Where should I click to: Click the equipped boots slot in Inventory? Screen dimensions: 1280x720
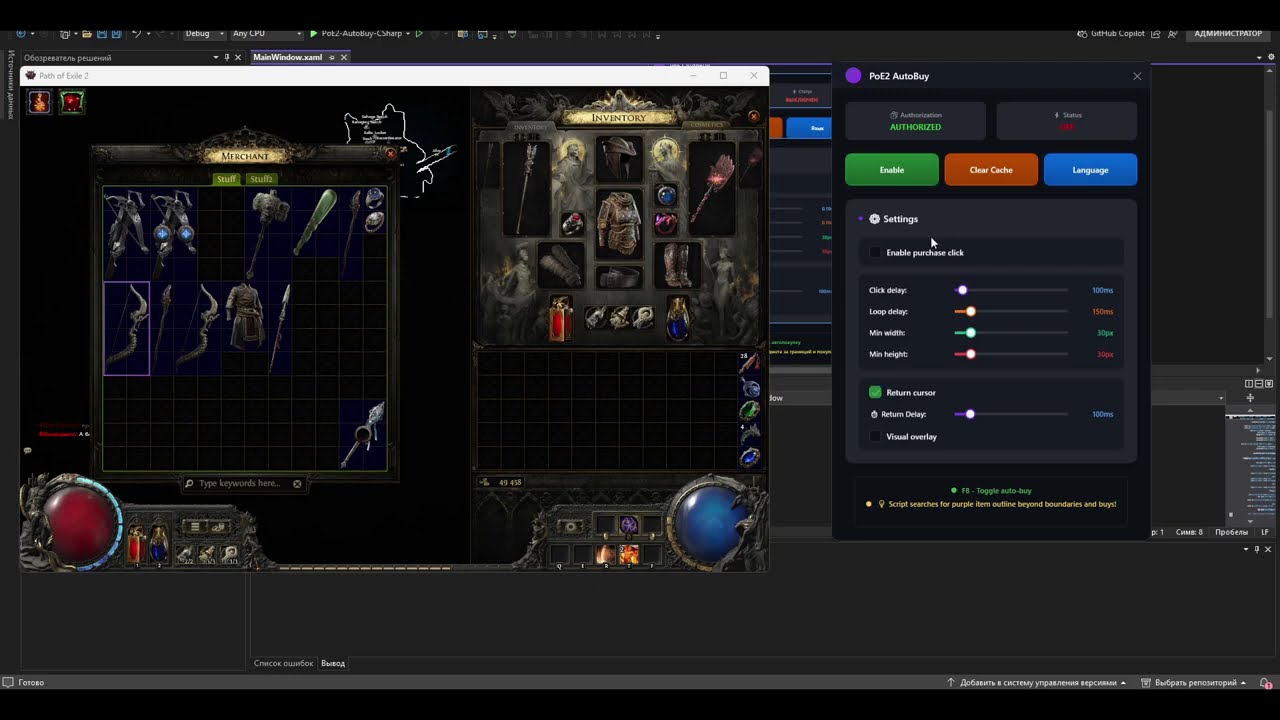coord(676,265)
